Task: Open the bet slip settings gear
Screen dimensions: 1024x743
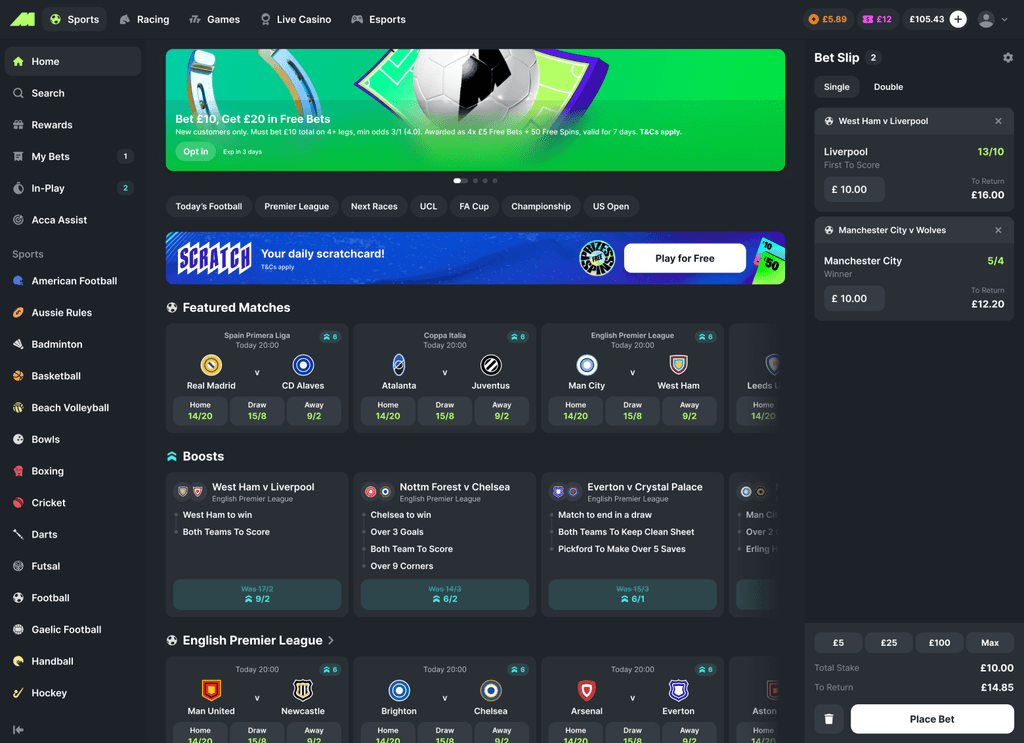Action: [x=1008, y=57]
